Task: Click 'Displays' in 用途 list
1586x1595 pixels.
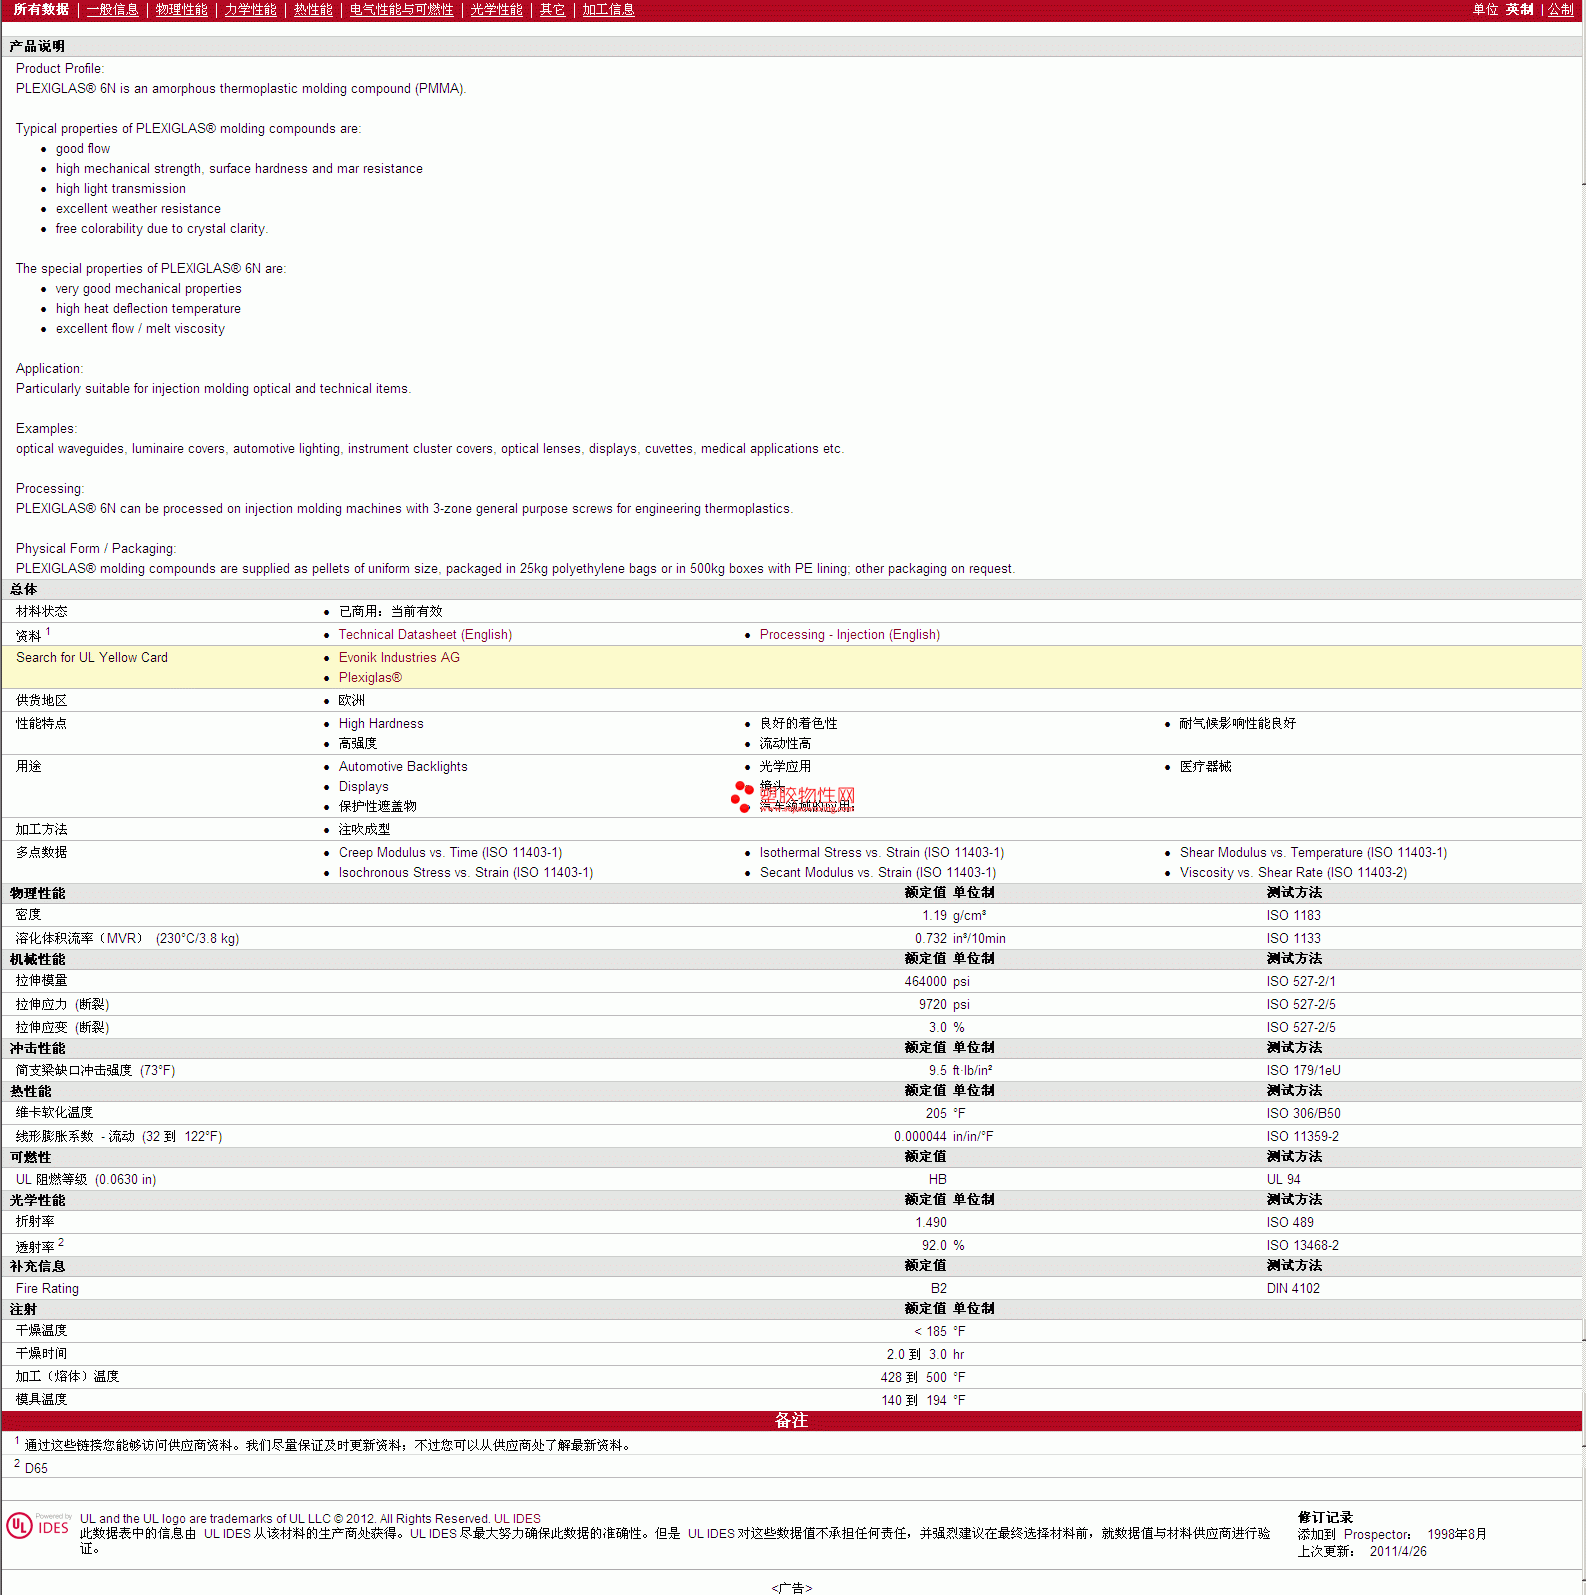Action: (363, 786)
